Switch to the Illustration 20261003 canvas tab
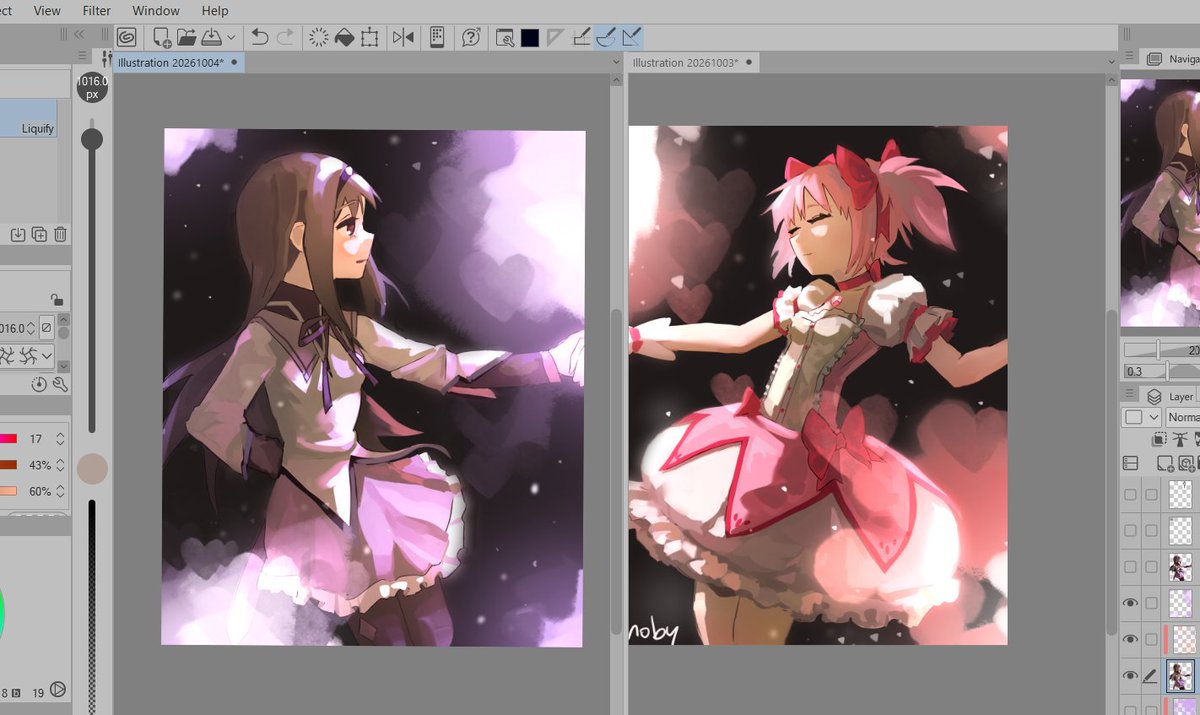The image size is (1200, 715). 693,62
